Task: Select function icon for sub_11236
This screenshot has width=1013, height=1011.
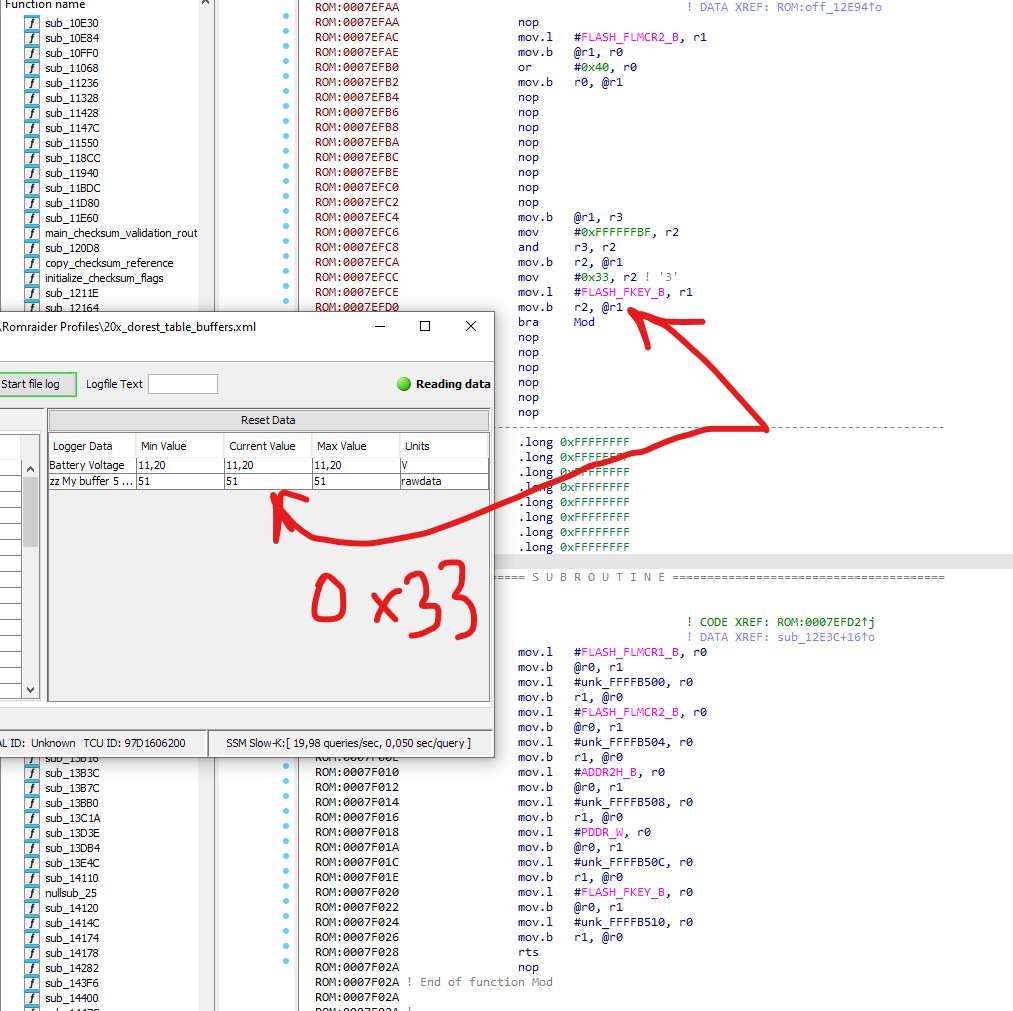Action: [x=32, y=83]
